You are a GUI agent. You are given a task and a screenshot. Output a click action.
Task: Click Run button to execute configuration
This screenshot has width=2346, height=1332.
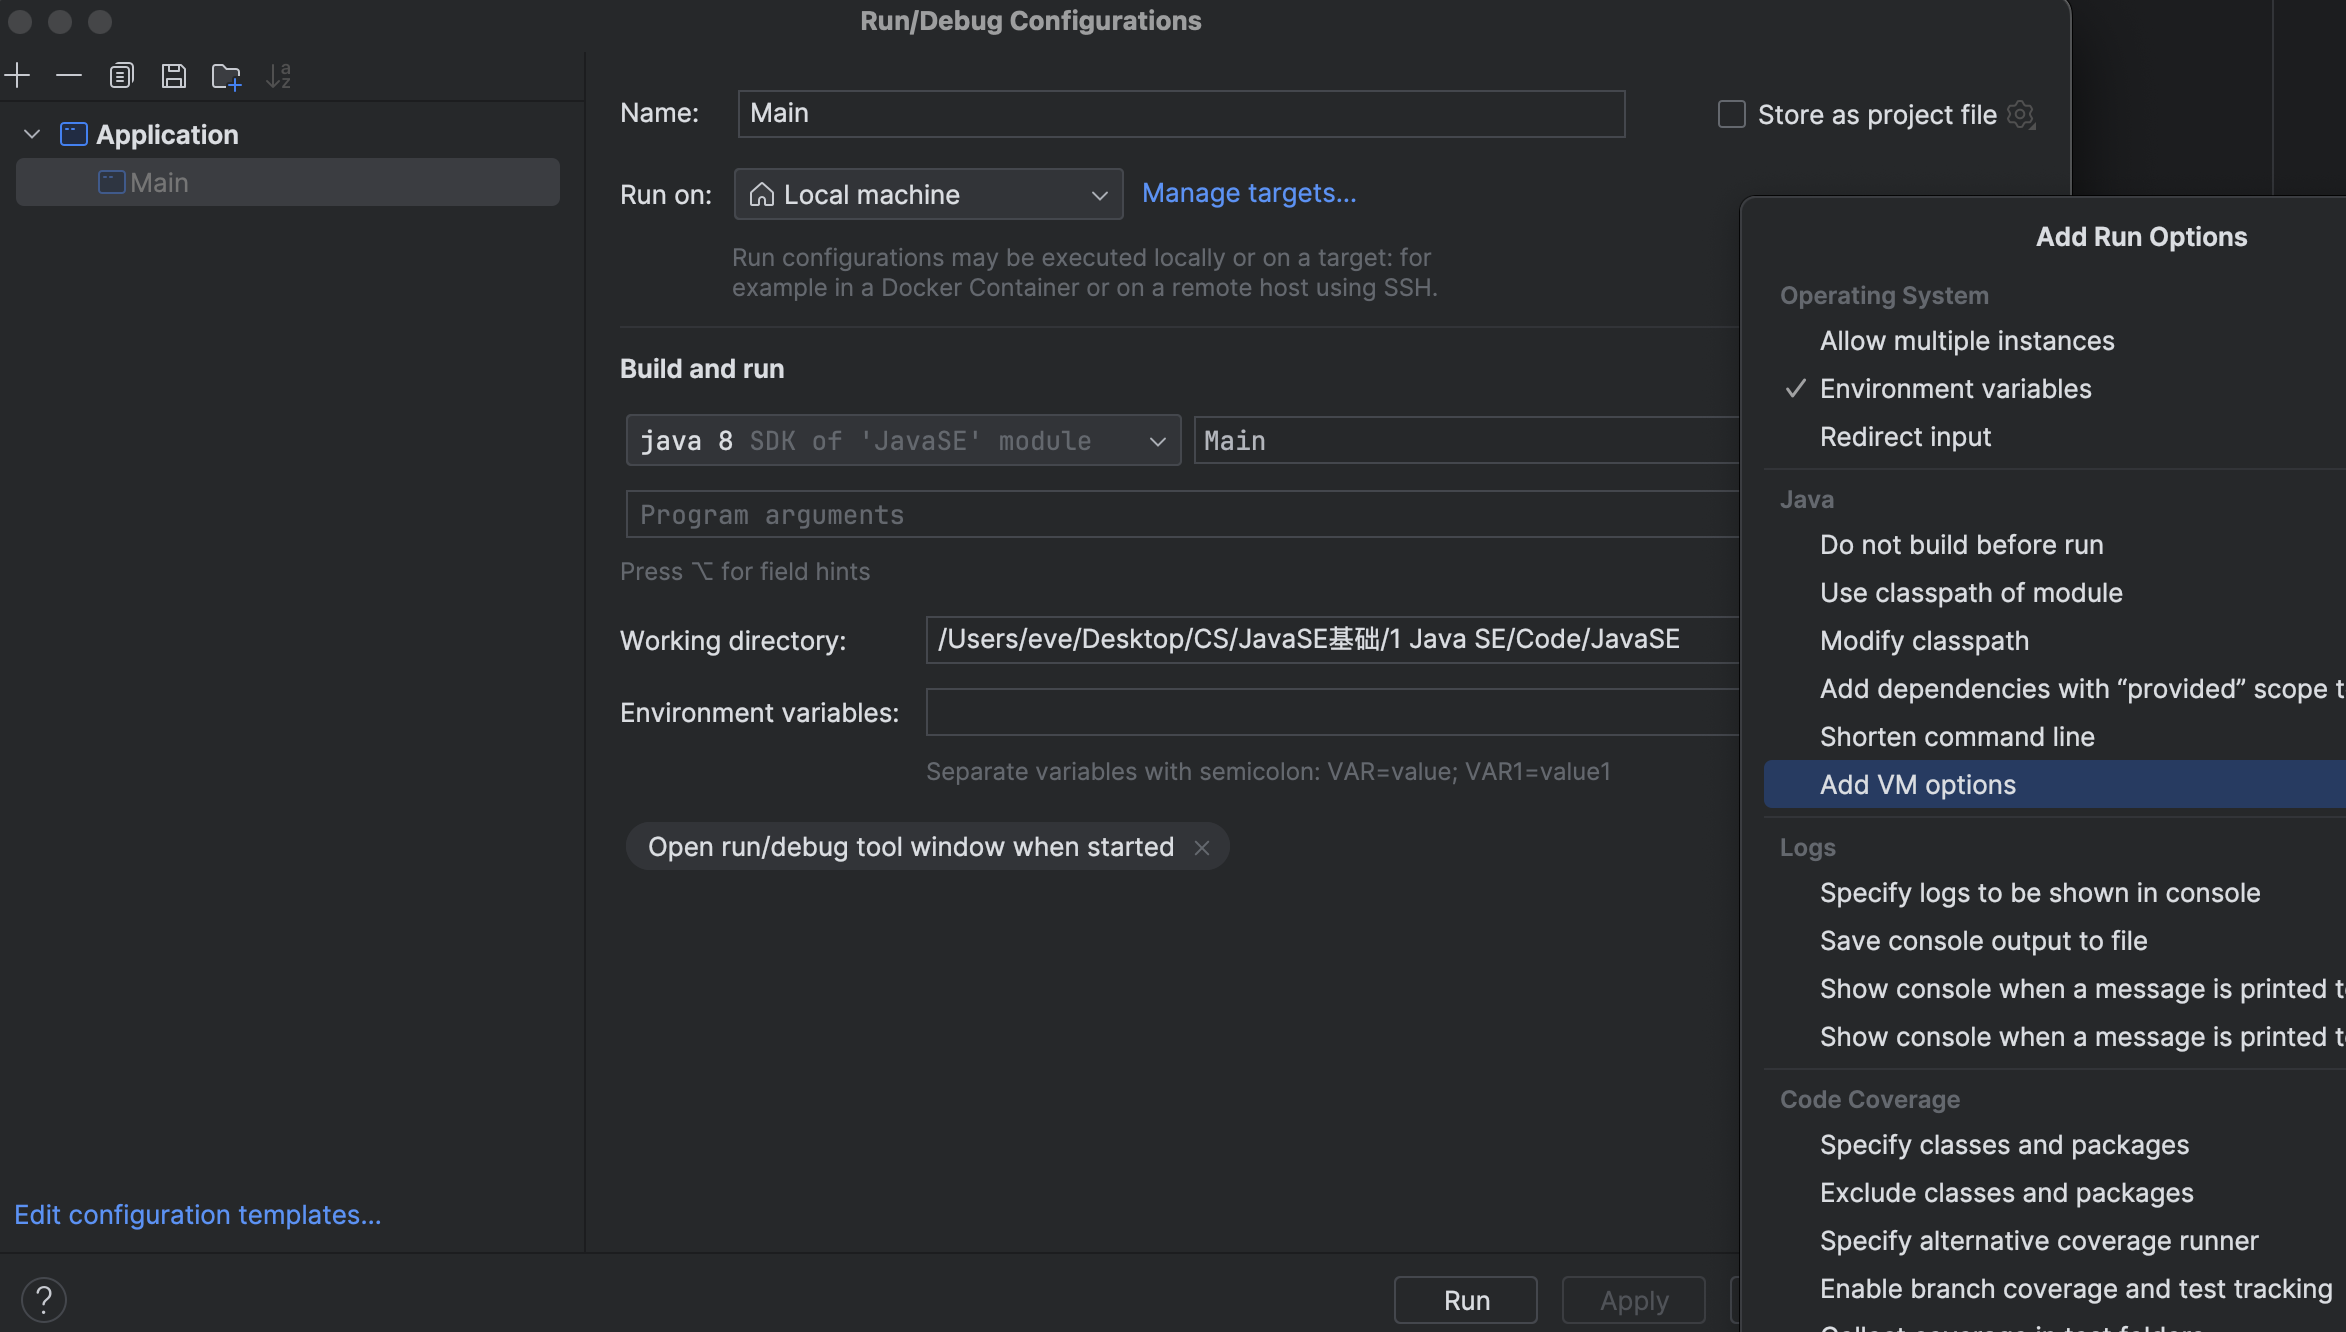pos(1465,1300)
